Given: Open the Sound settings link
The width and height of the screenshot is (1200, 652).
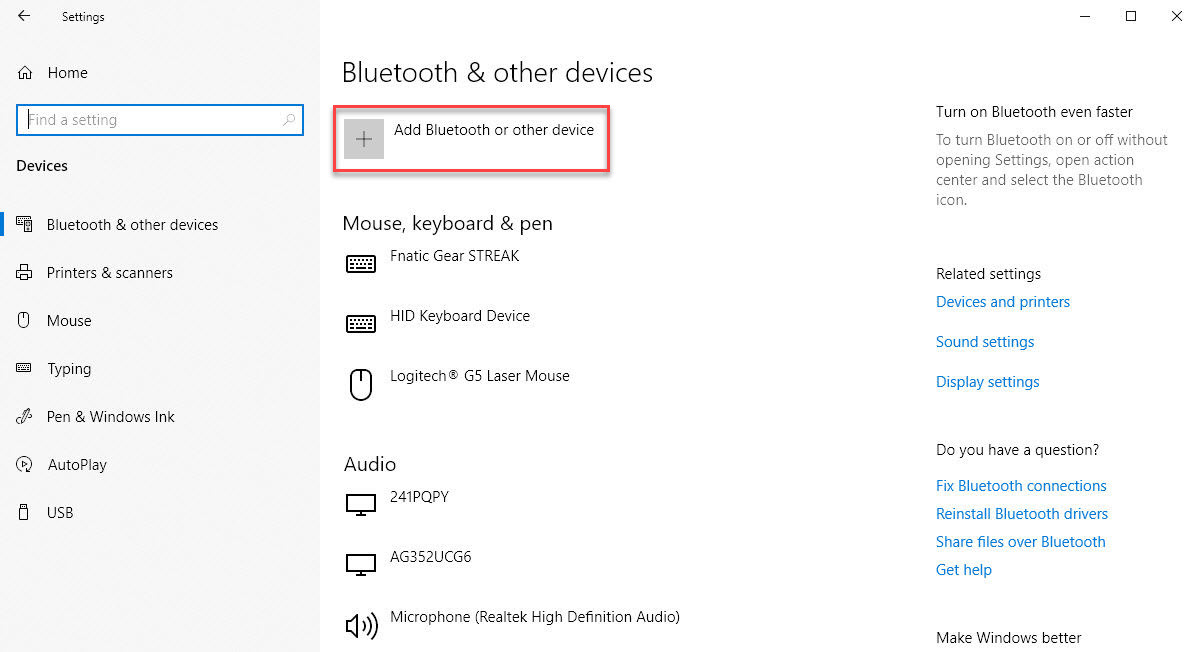Looking at the screenshot, I should pos(985,342).
